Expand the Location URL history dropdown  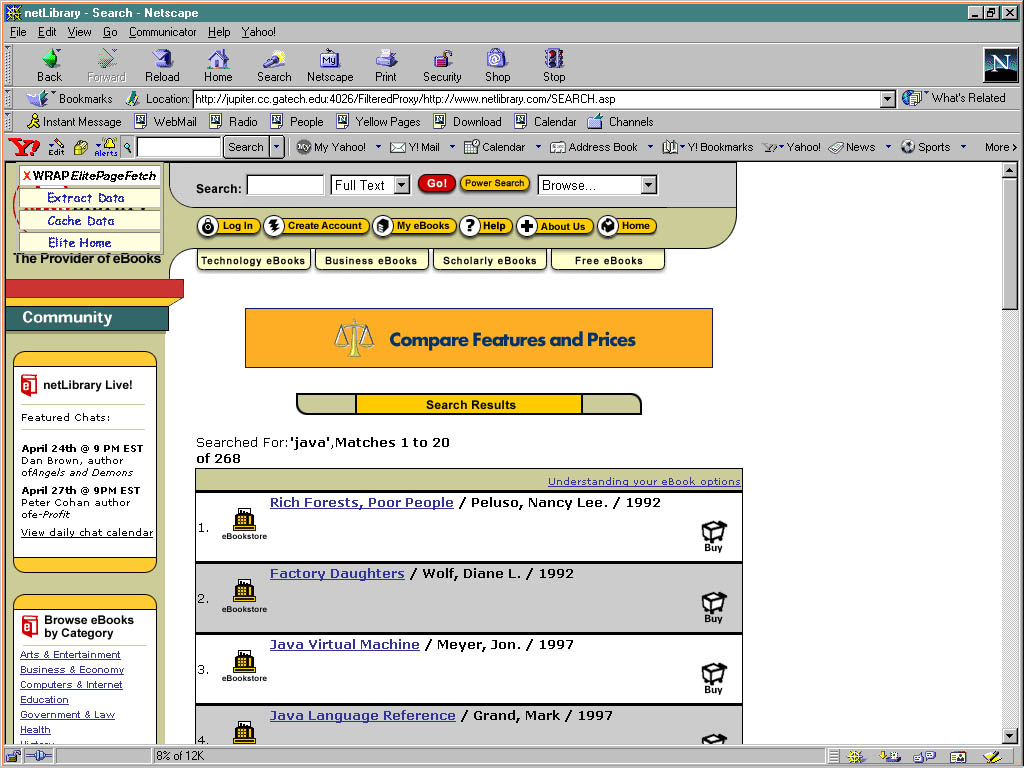(x=887, y=99)
